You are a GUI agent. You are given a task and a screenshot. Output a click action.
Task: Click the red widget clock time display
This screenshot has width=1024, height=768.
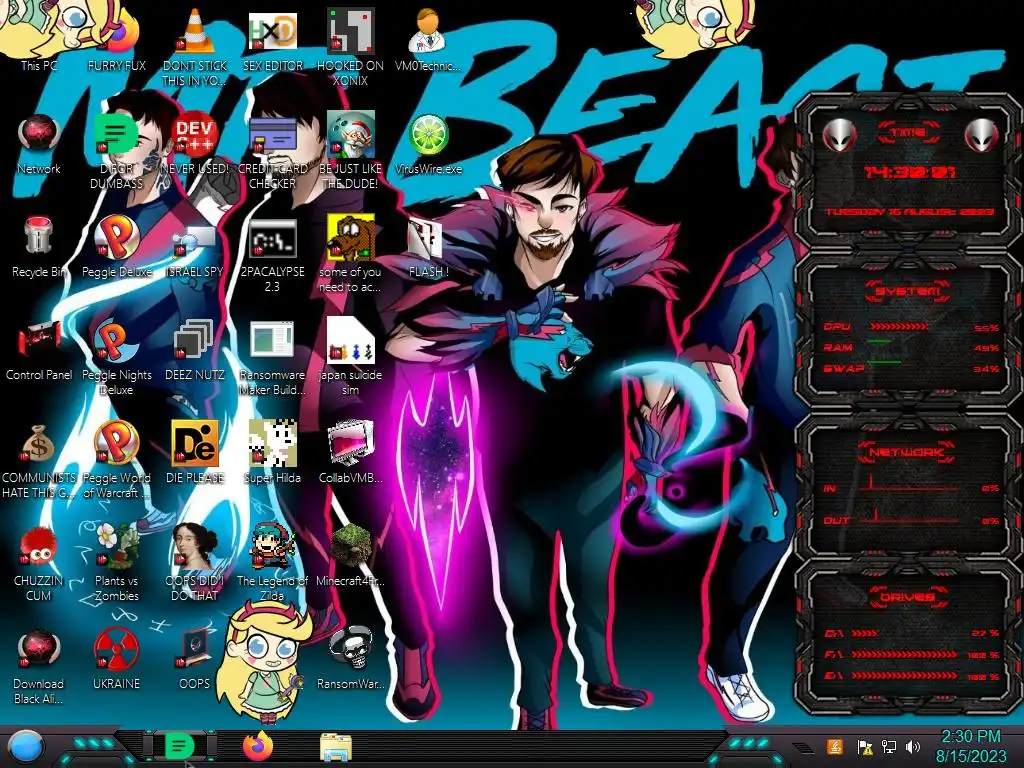[909, 172]
